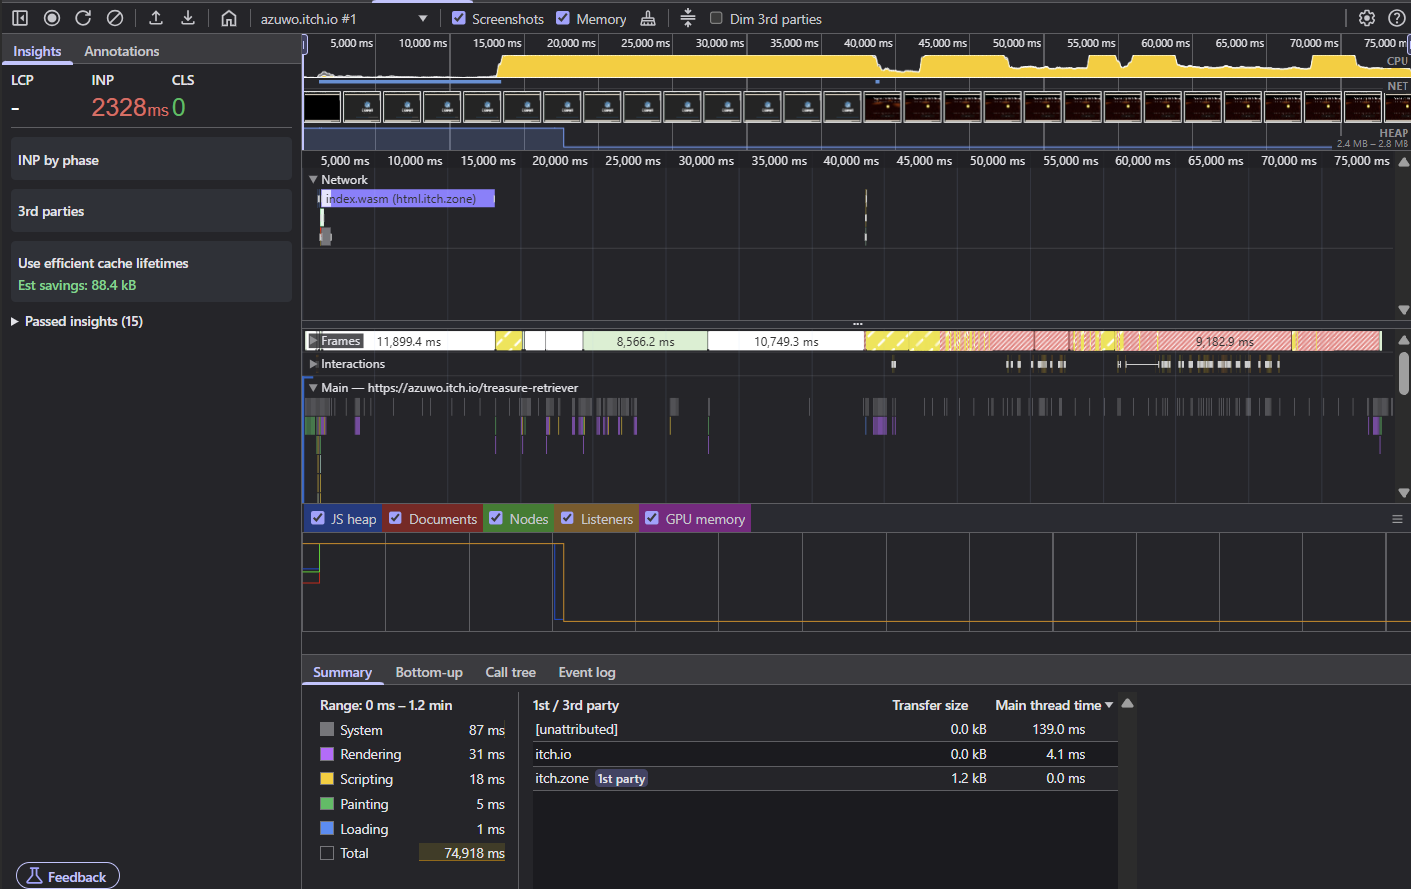Open the azuwo.itch.io #1 recording dropdown
The height and width of the screenshot is (889, 1411).
[x=344, y=18]
